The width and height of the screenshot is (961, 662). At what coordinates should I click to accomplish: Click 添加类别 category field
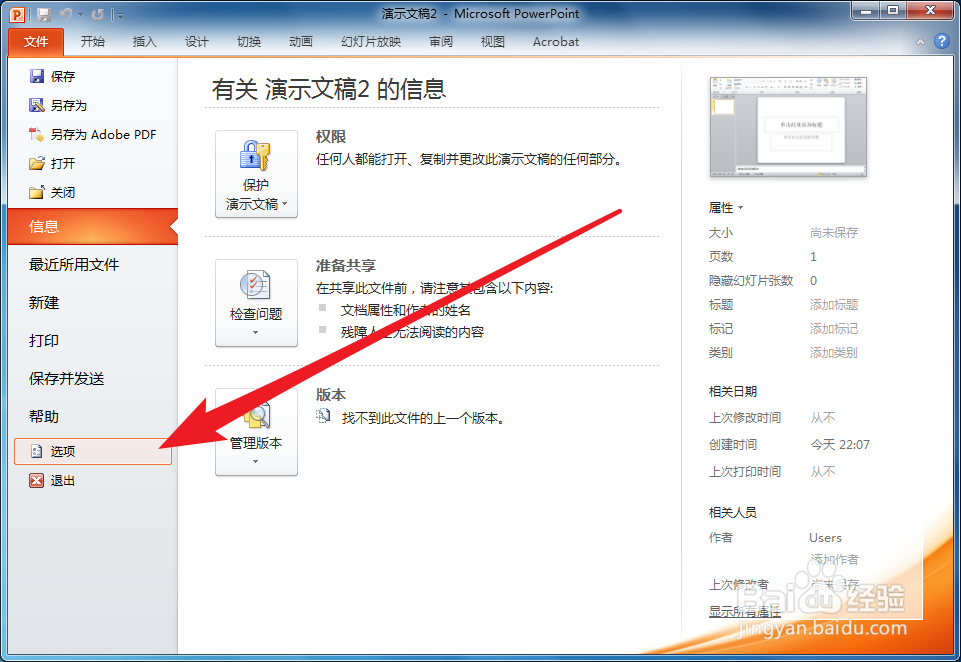834,352
